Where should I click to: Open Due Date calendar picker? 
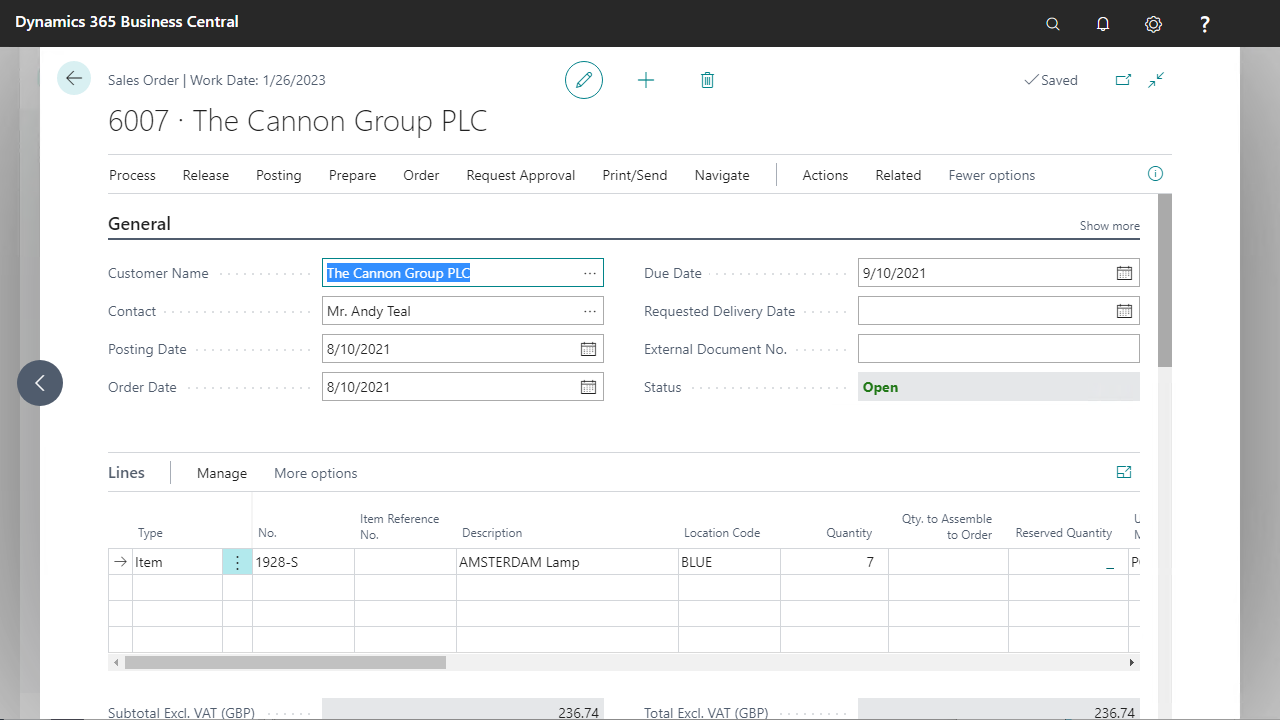(x=1124, y=273)
